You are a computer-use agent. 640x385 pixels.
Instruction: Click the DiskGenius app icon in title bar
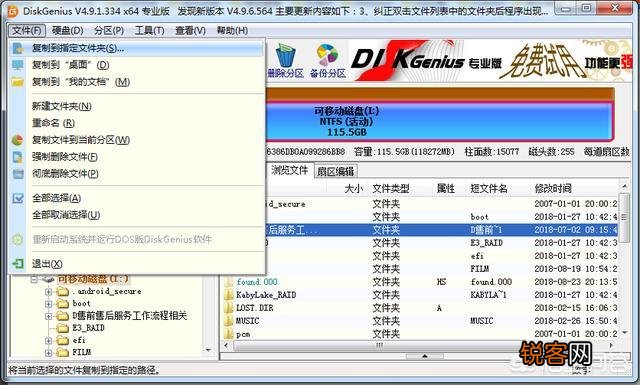(13, 11)
